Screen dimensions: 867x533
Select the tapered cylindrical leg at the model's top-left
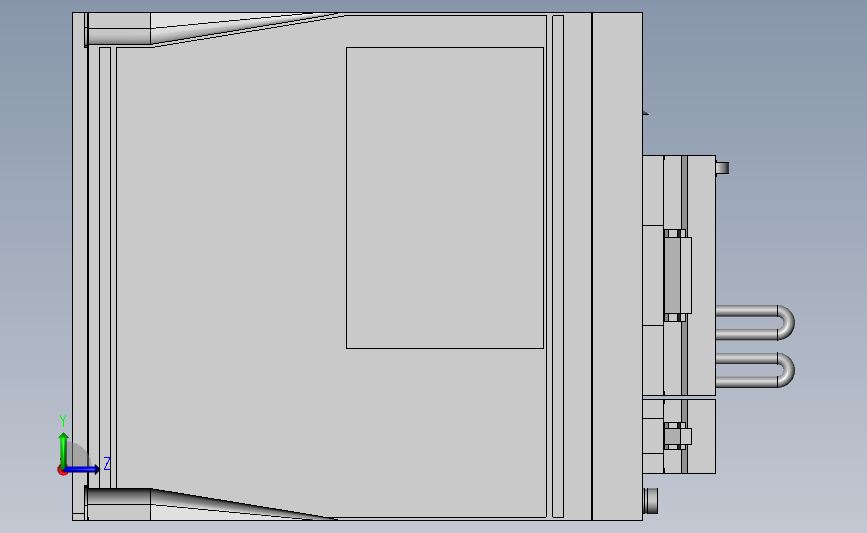pos(213,29)
